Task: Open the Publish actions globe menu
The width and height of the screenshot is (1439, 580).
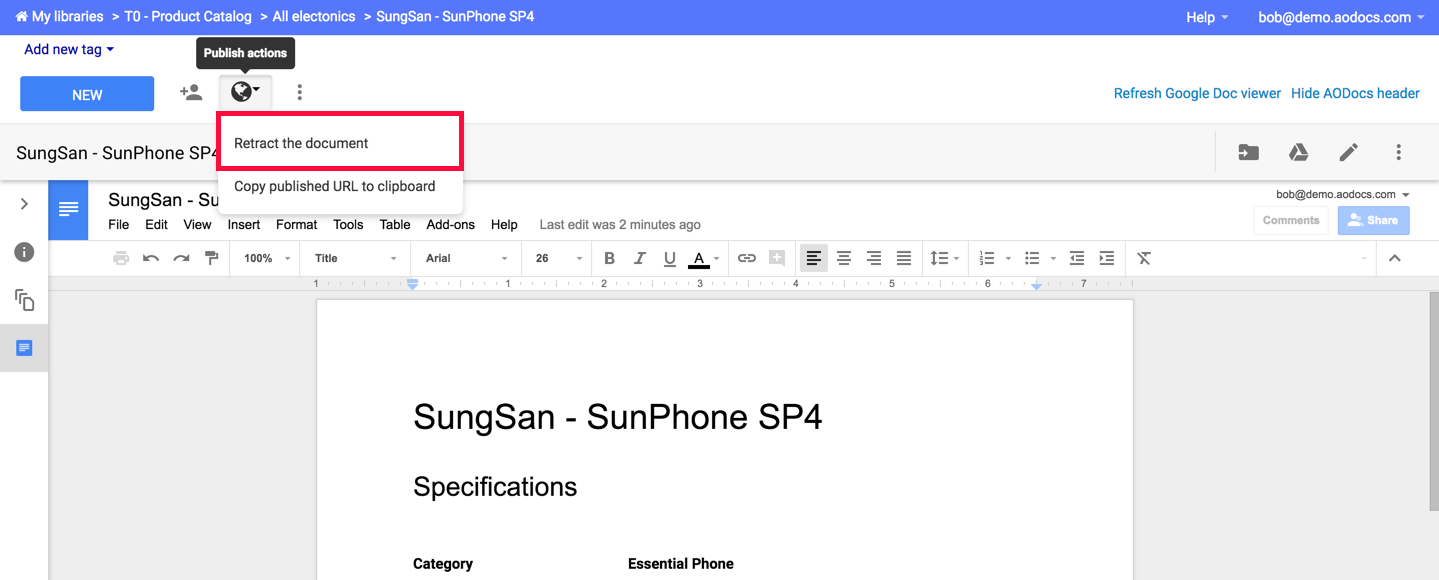Action: (x=245, y=93)
